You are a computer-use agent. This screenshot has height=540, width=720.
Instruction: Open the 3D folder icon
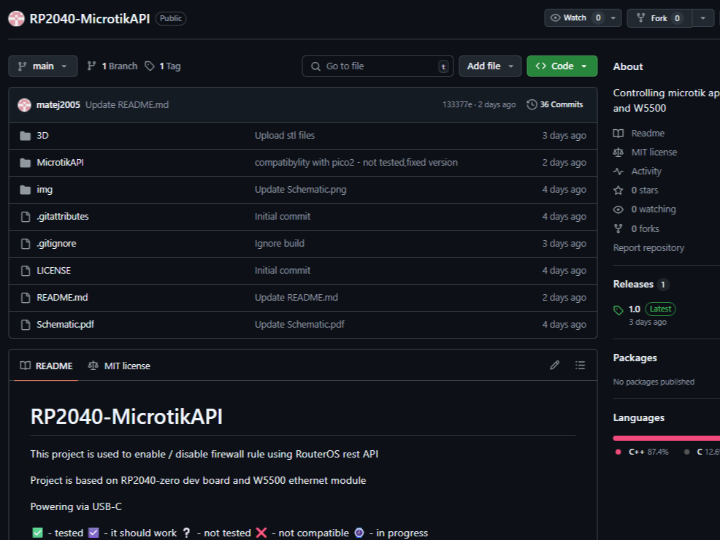pos(25,136)
